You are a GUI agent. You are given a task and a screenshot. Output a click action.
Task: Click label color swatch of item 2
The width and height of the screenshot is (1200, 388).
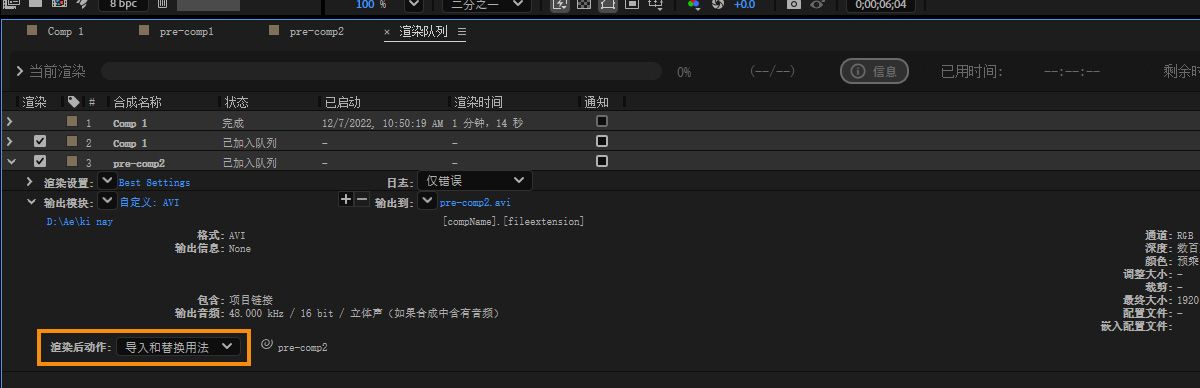click(72, 142)
